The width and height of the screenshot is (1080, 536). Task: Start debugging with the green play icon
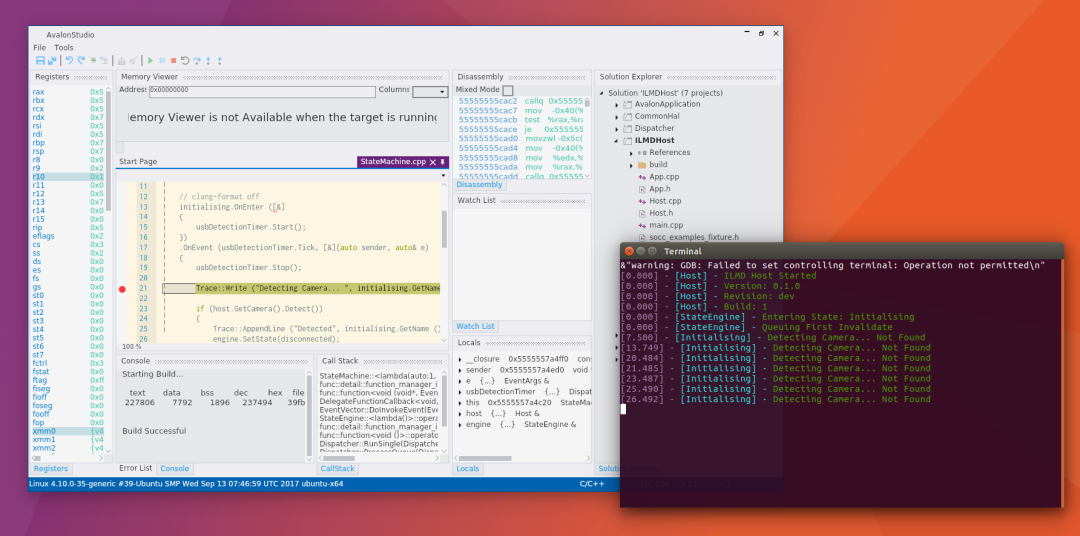(151, 61)
